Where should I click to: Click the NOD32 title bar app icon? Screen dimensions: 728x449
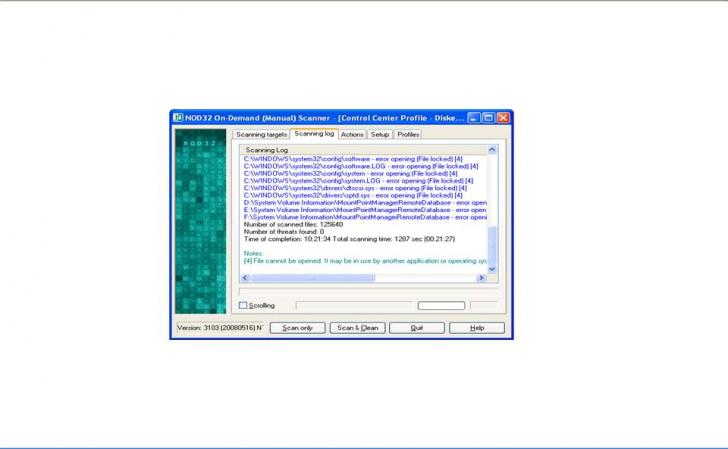[x=178, y=117]
